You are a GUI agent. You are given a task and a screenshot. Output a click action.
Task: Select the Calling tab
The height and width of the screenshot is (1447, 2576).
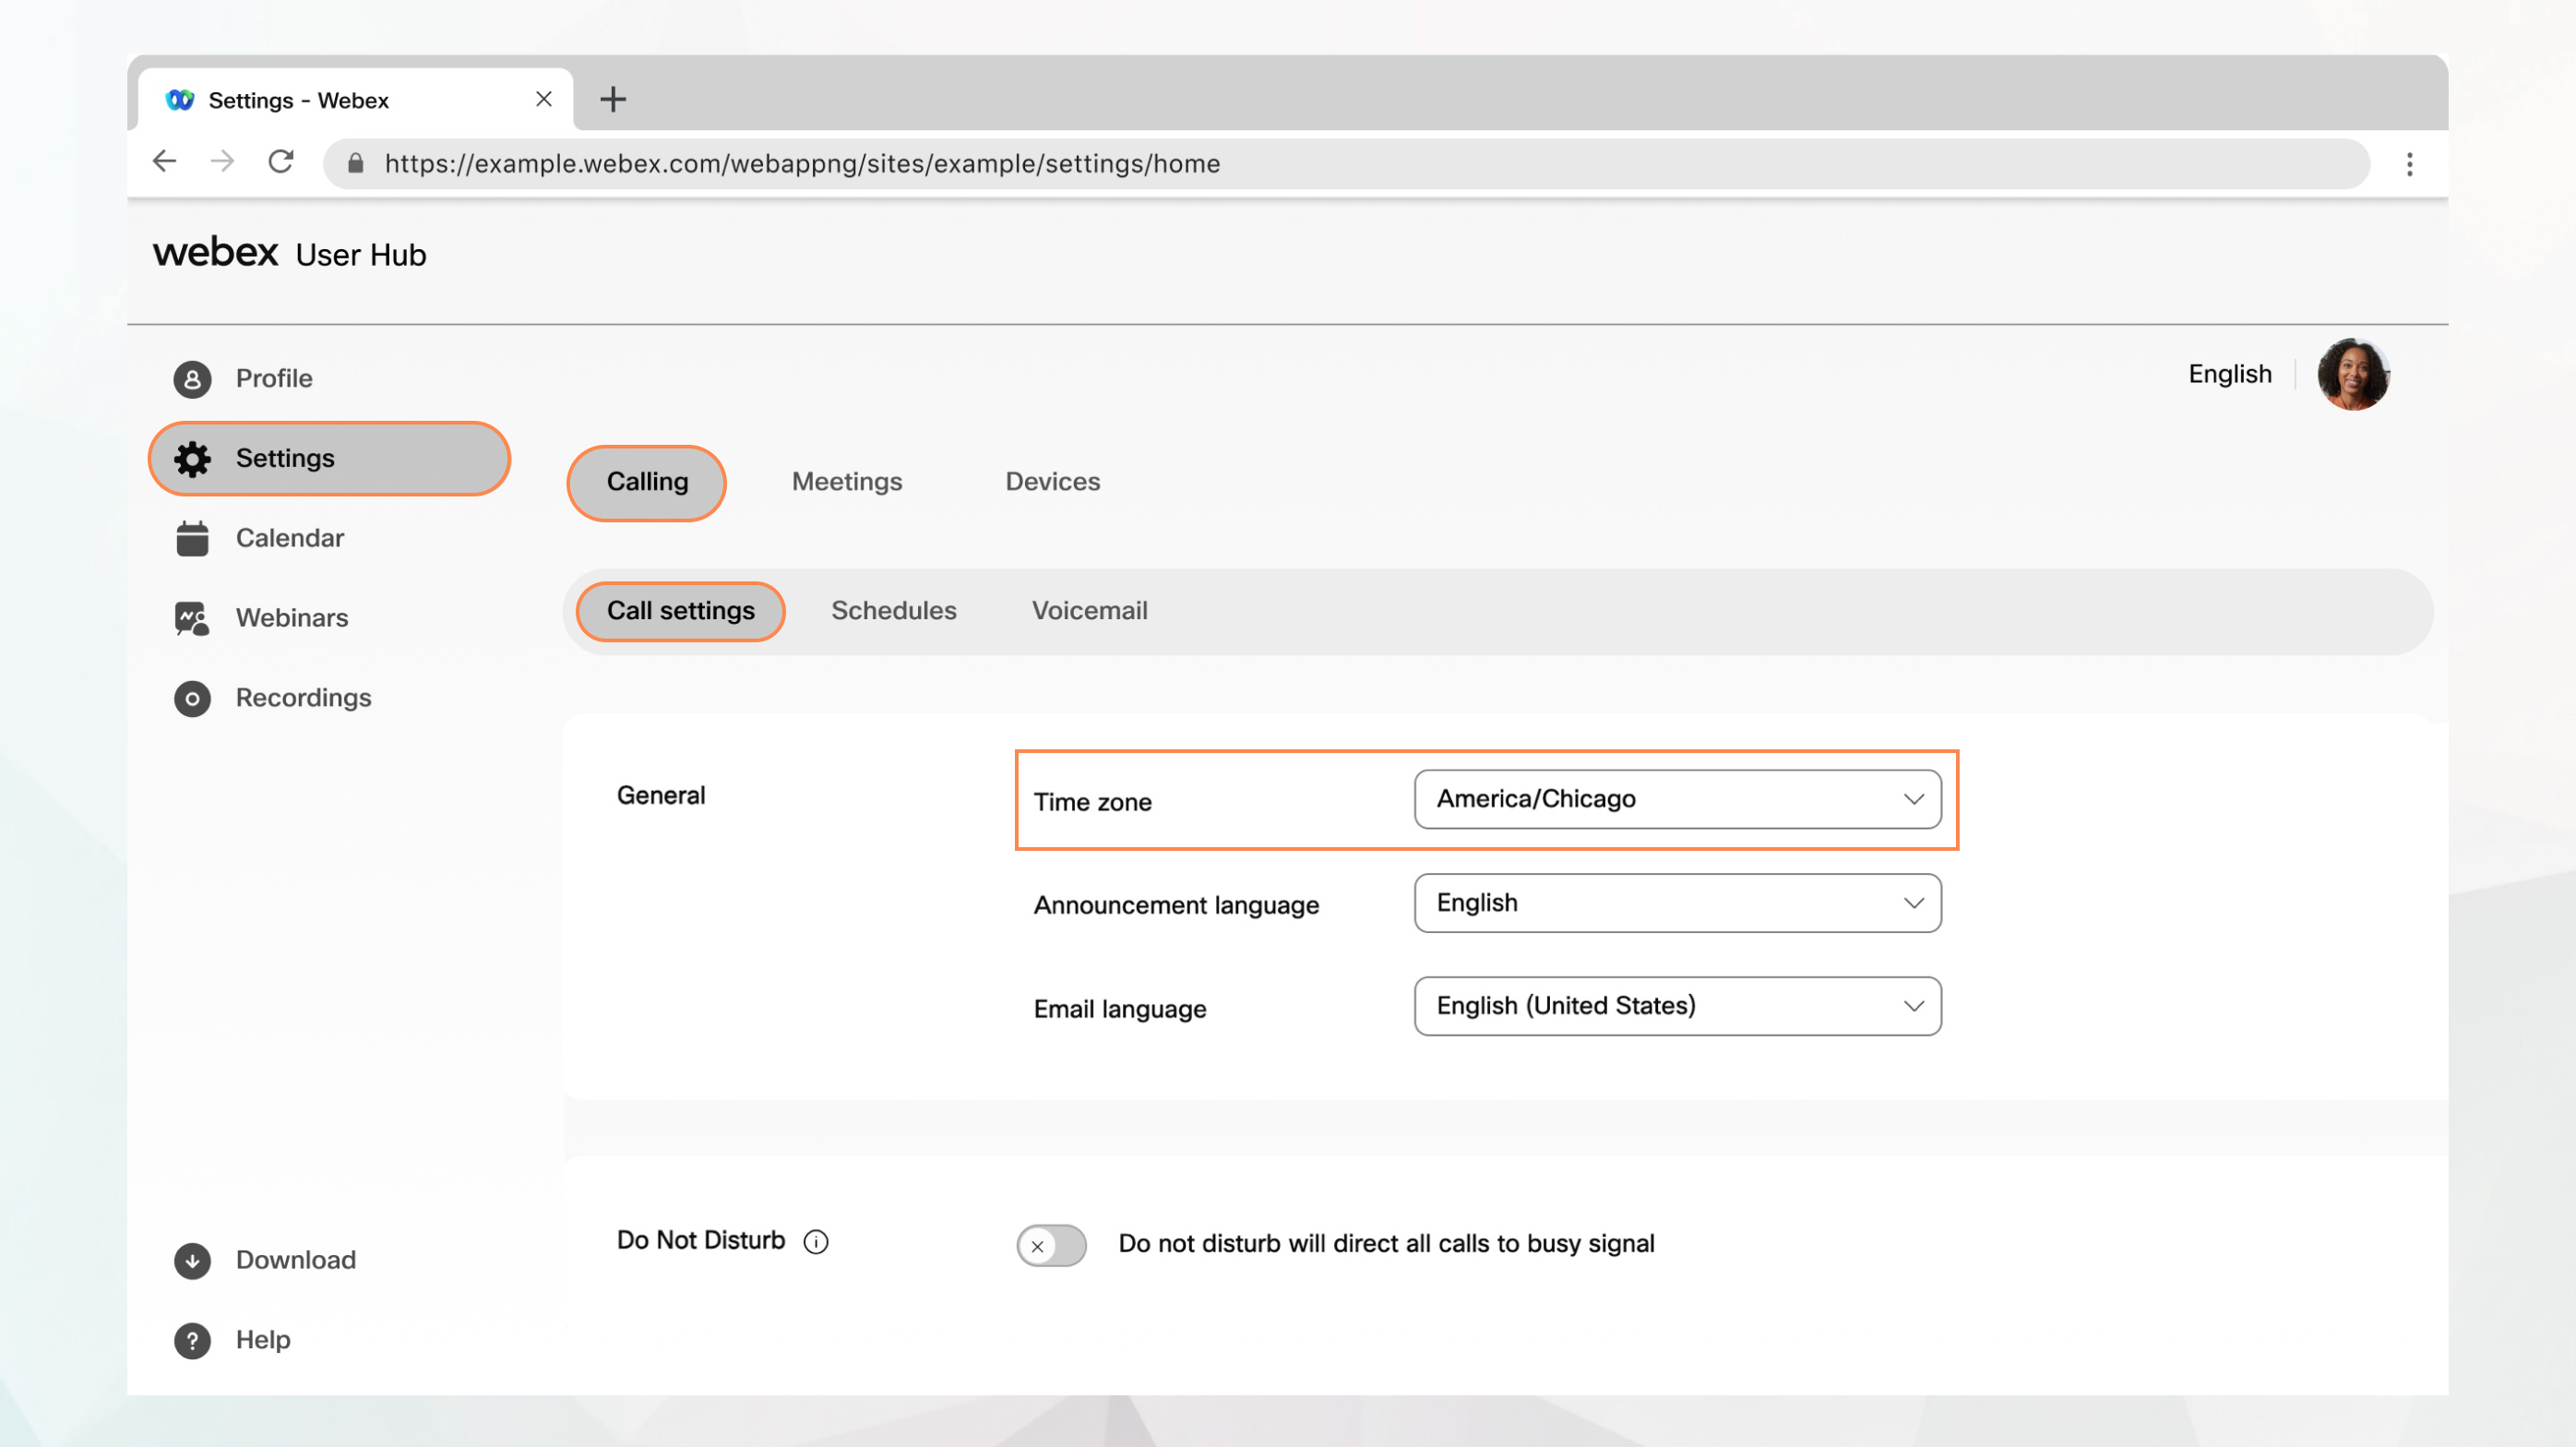(648, 481)
